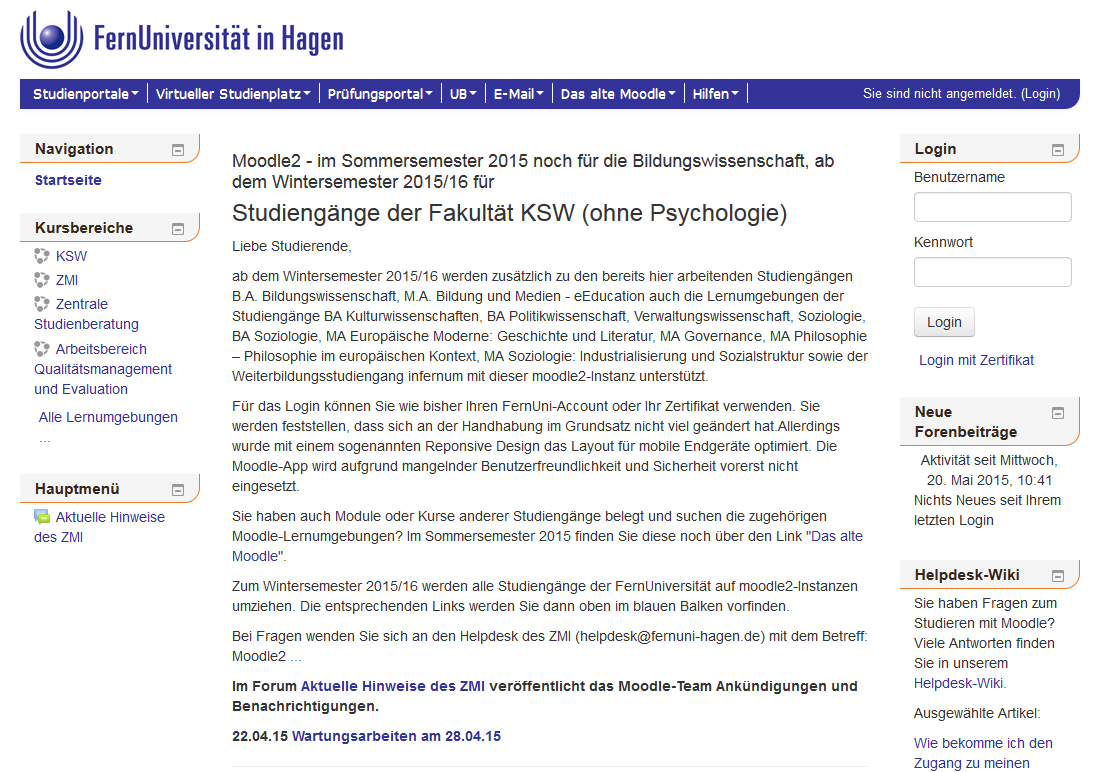Open bold Aktuelle Hinweise des ZMI forum link
Screen dimensions: 1099x772
(392, 686)
